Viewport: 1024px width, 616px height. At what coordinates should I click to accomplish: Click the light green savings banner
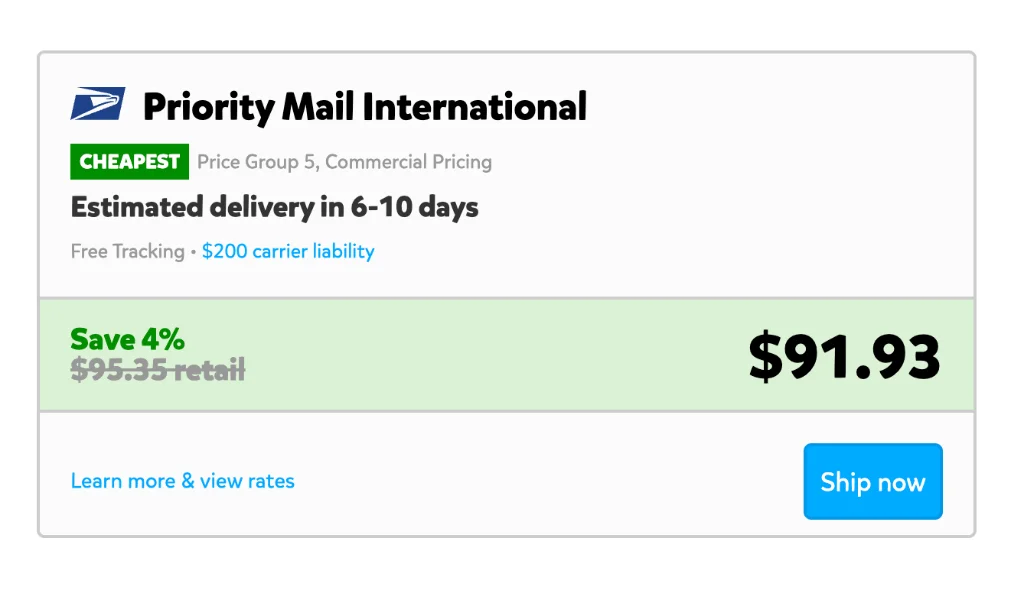click(506, 355)
